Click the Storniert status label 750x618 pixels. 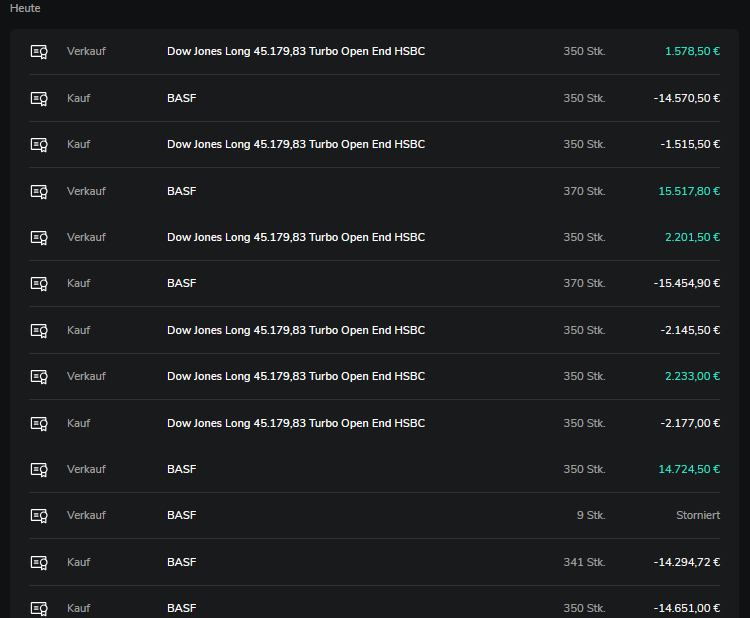click(698, 516)
